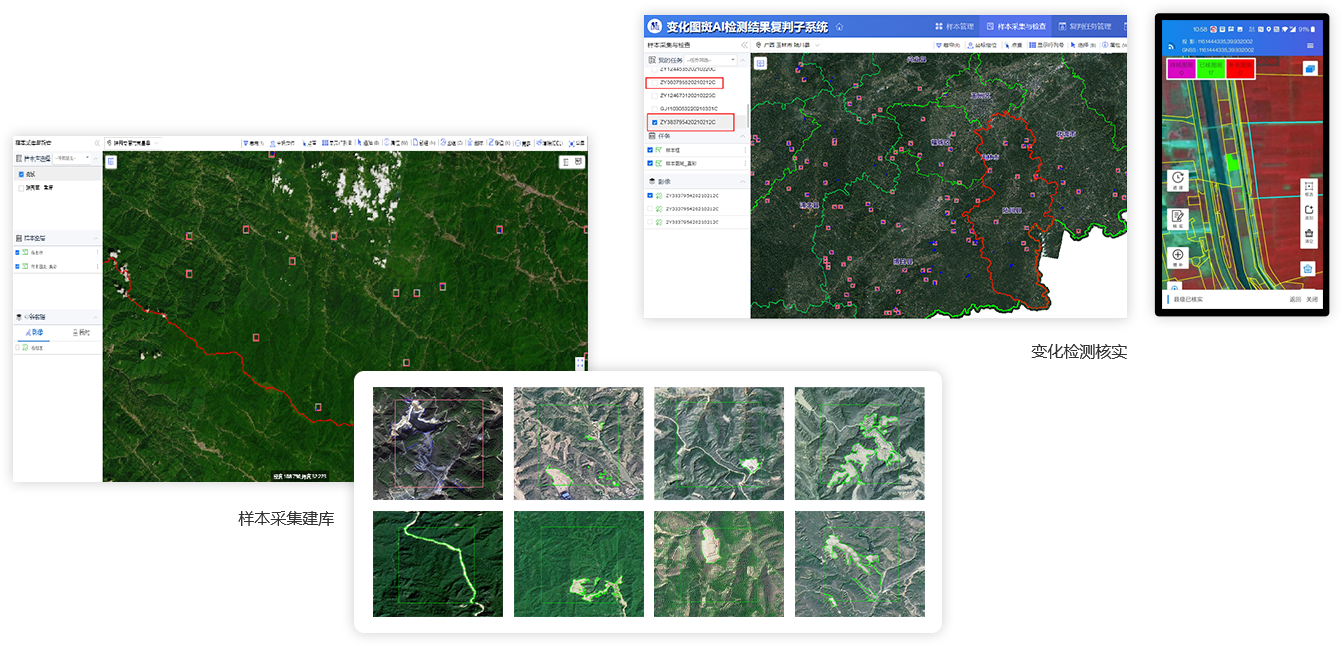
Task: Open the 任务筛选 dropdown in task panel
Action: [x=710, y=60]
